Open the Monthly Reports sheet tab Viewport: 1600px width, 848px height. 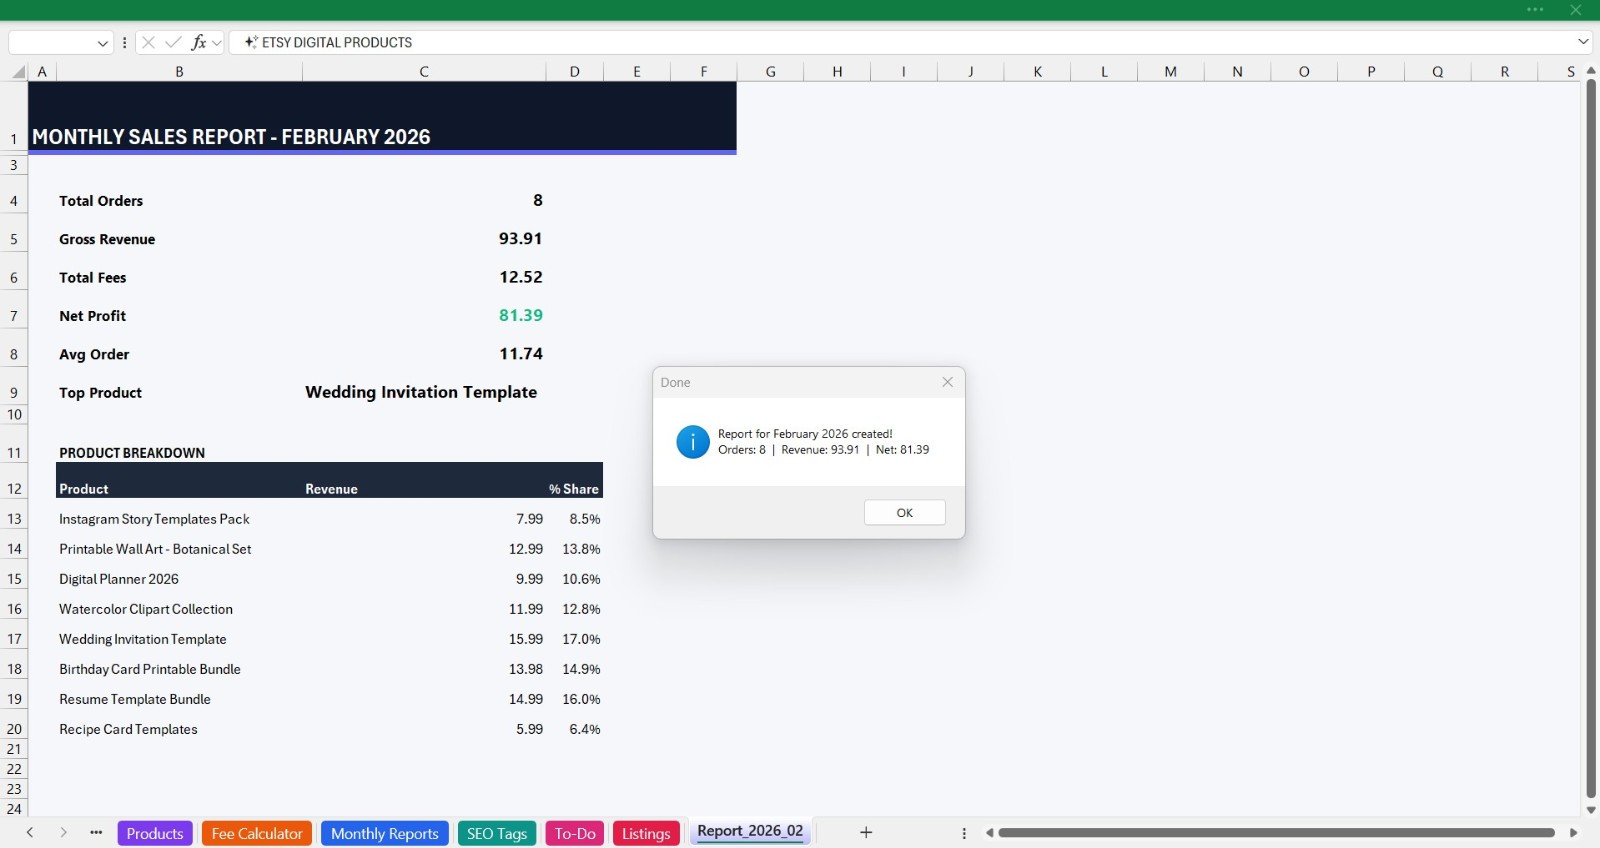tap(385, 833)
